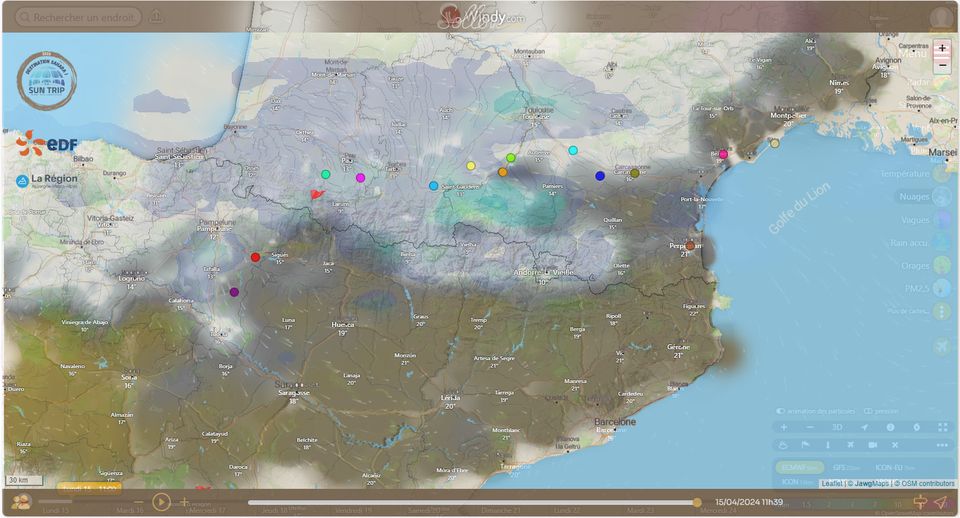Switch to the ICON-EU forecast model
960x518 pixels.
point(888,467)
